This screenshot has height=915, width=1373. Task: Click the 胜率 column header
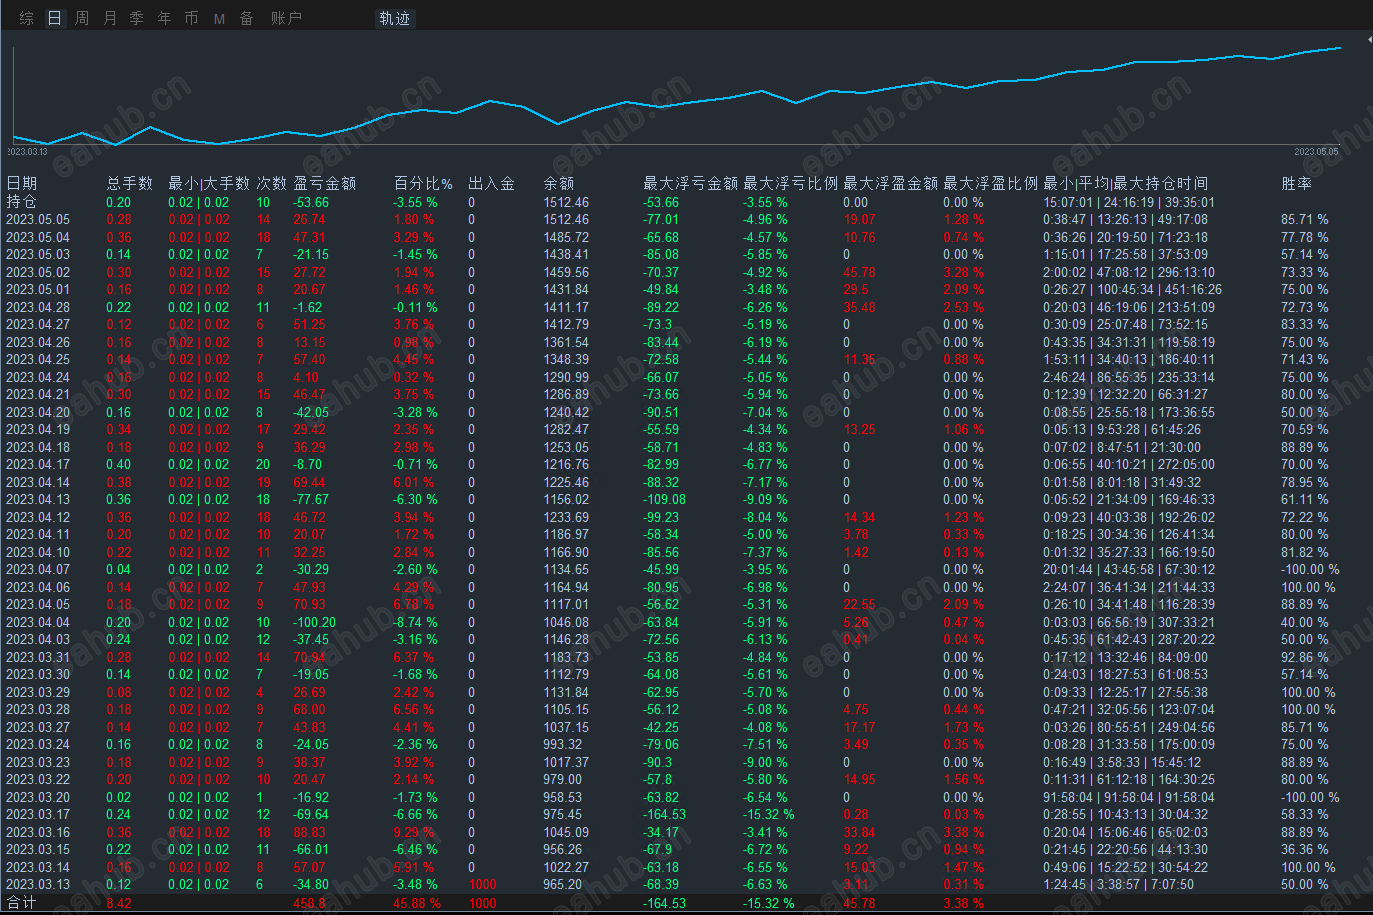point(1296,183)
